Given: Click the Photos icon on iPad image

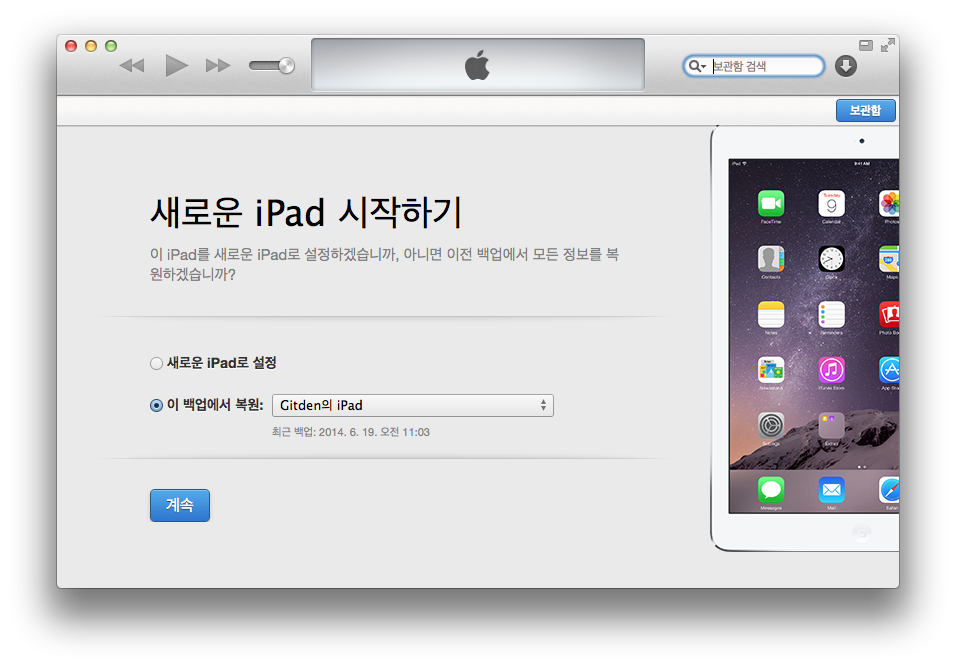Looking at the screenshot, I should (889, 203).
